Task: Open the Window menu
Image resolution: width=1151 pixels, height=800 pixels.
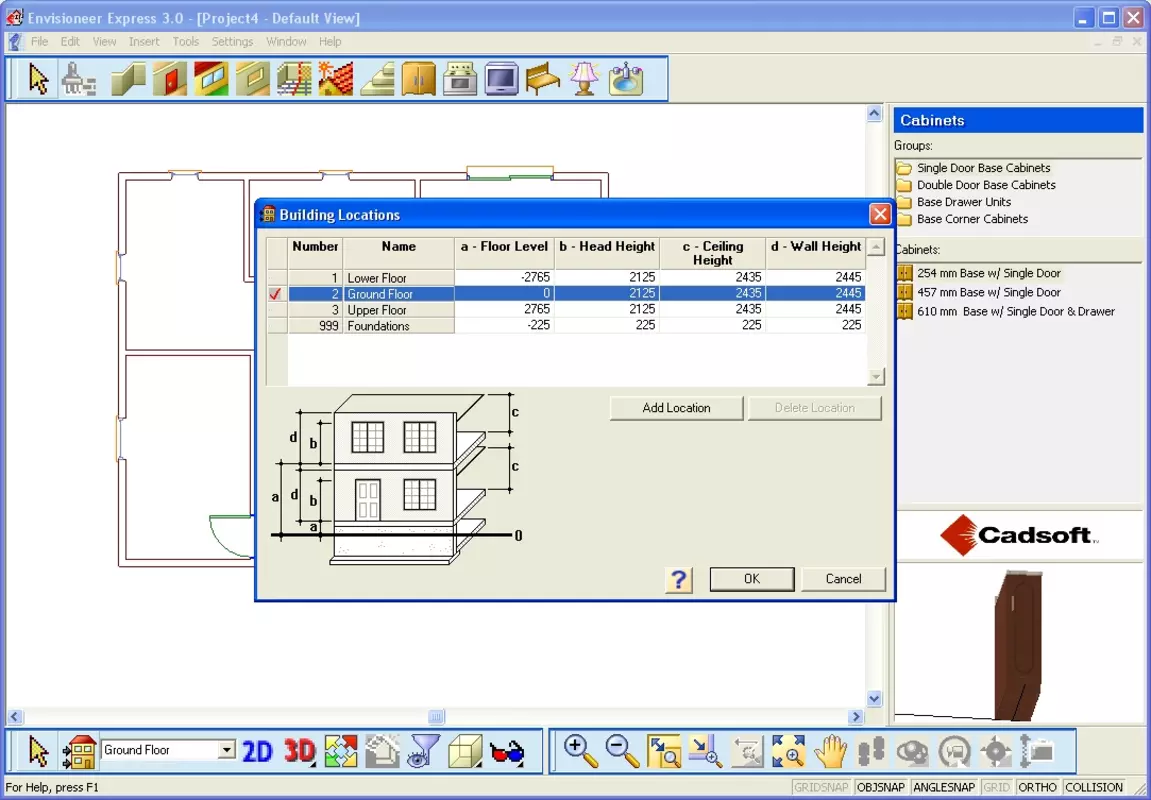Action: (286, 42)
